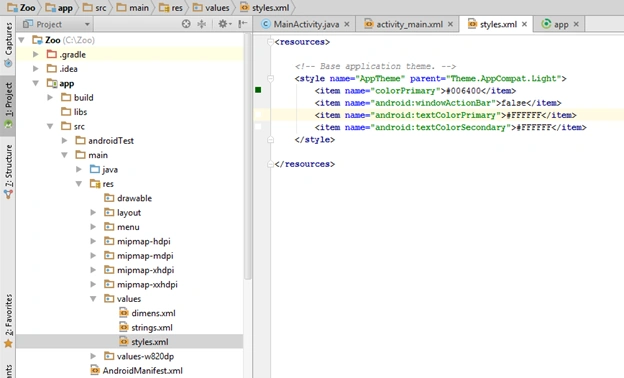This screenshot has width=624, height=378.
Task: Collapse the main folder arrow
Action: pos(64,155)
